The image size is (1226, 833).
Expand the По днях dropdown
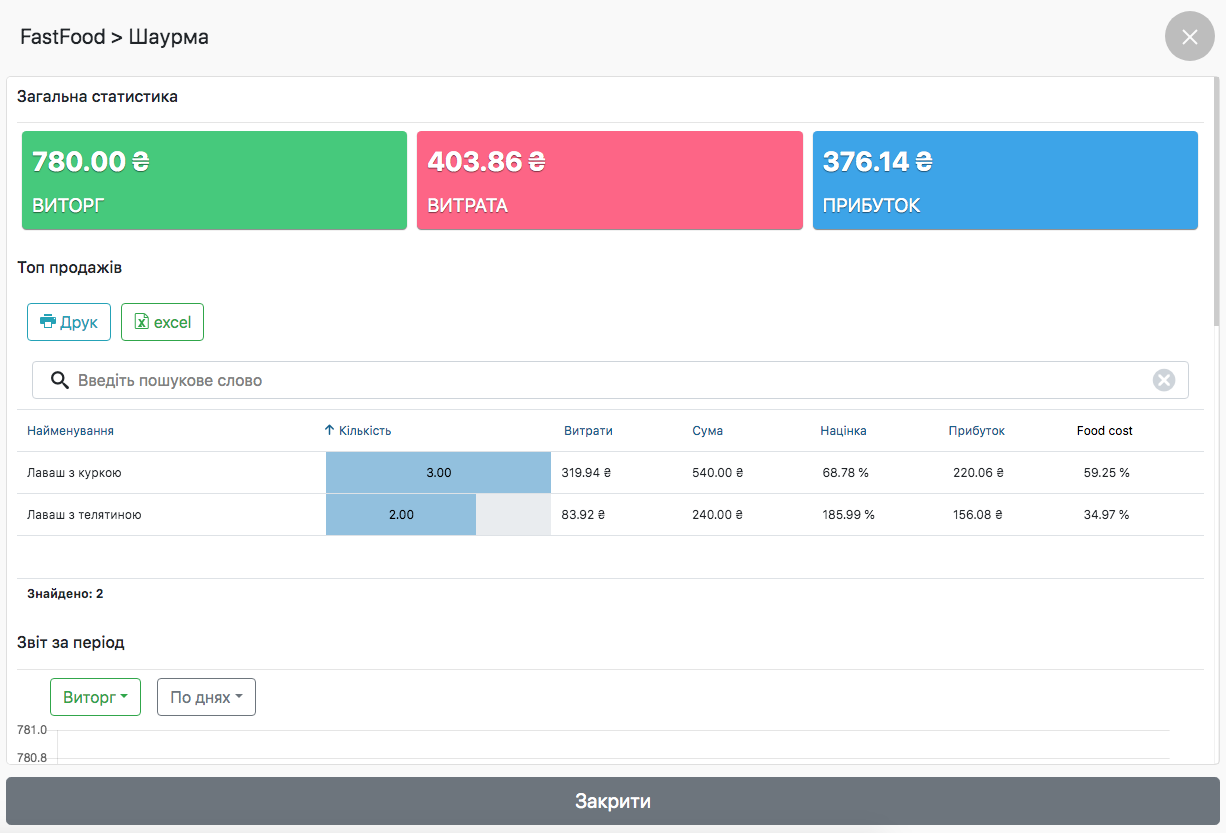click(206, 697)
